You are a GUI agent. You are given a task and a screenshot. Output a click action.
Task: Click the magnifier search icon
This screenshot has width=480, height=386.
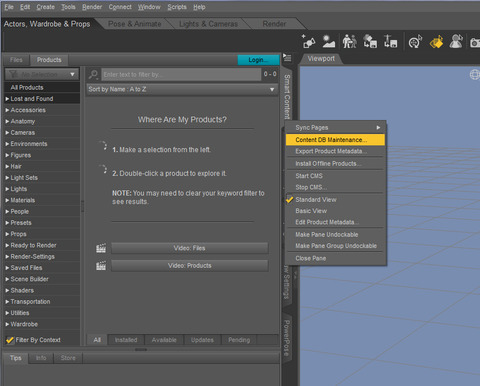click(x=93, y=74)
